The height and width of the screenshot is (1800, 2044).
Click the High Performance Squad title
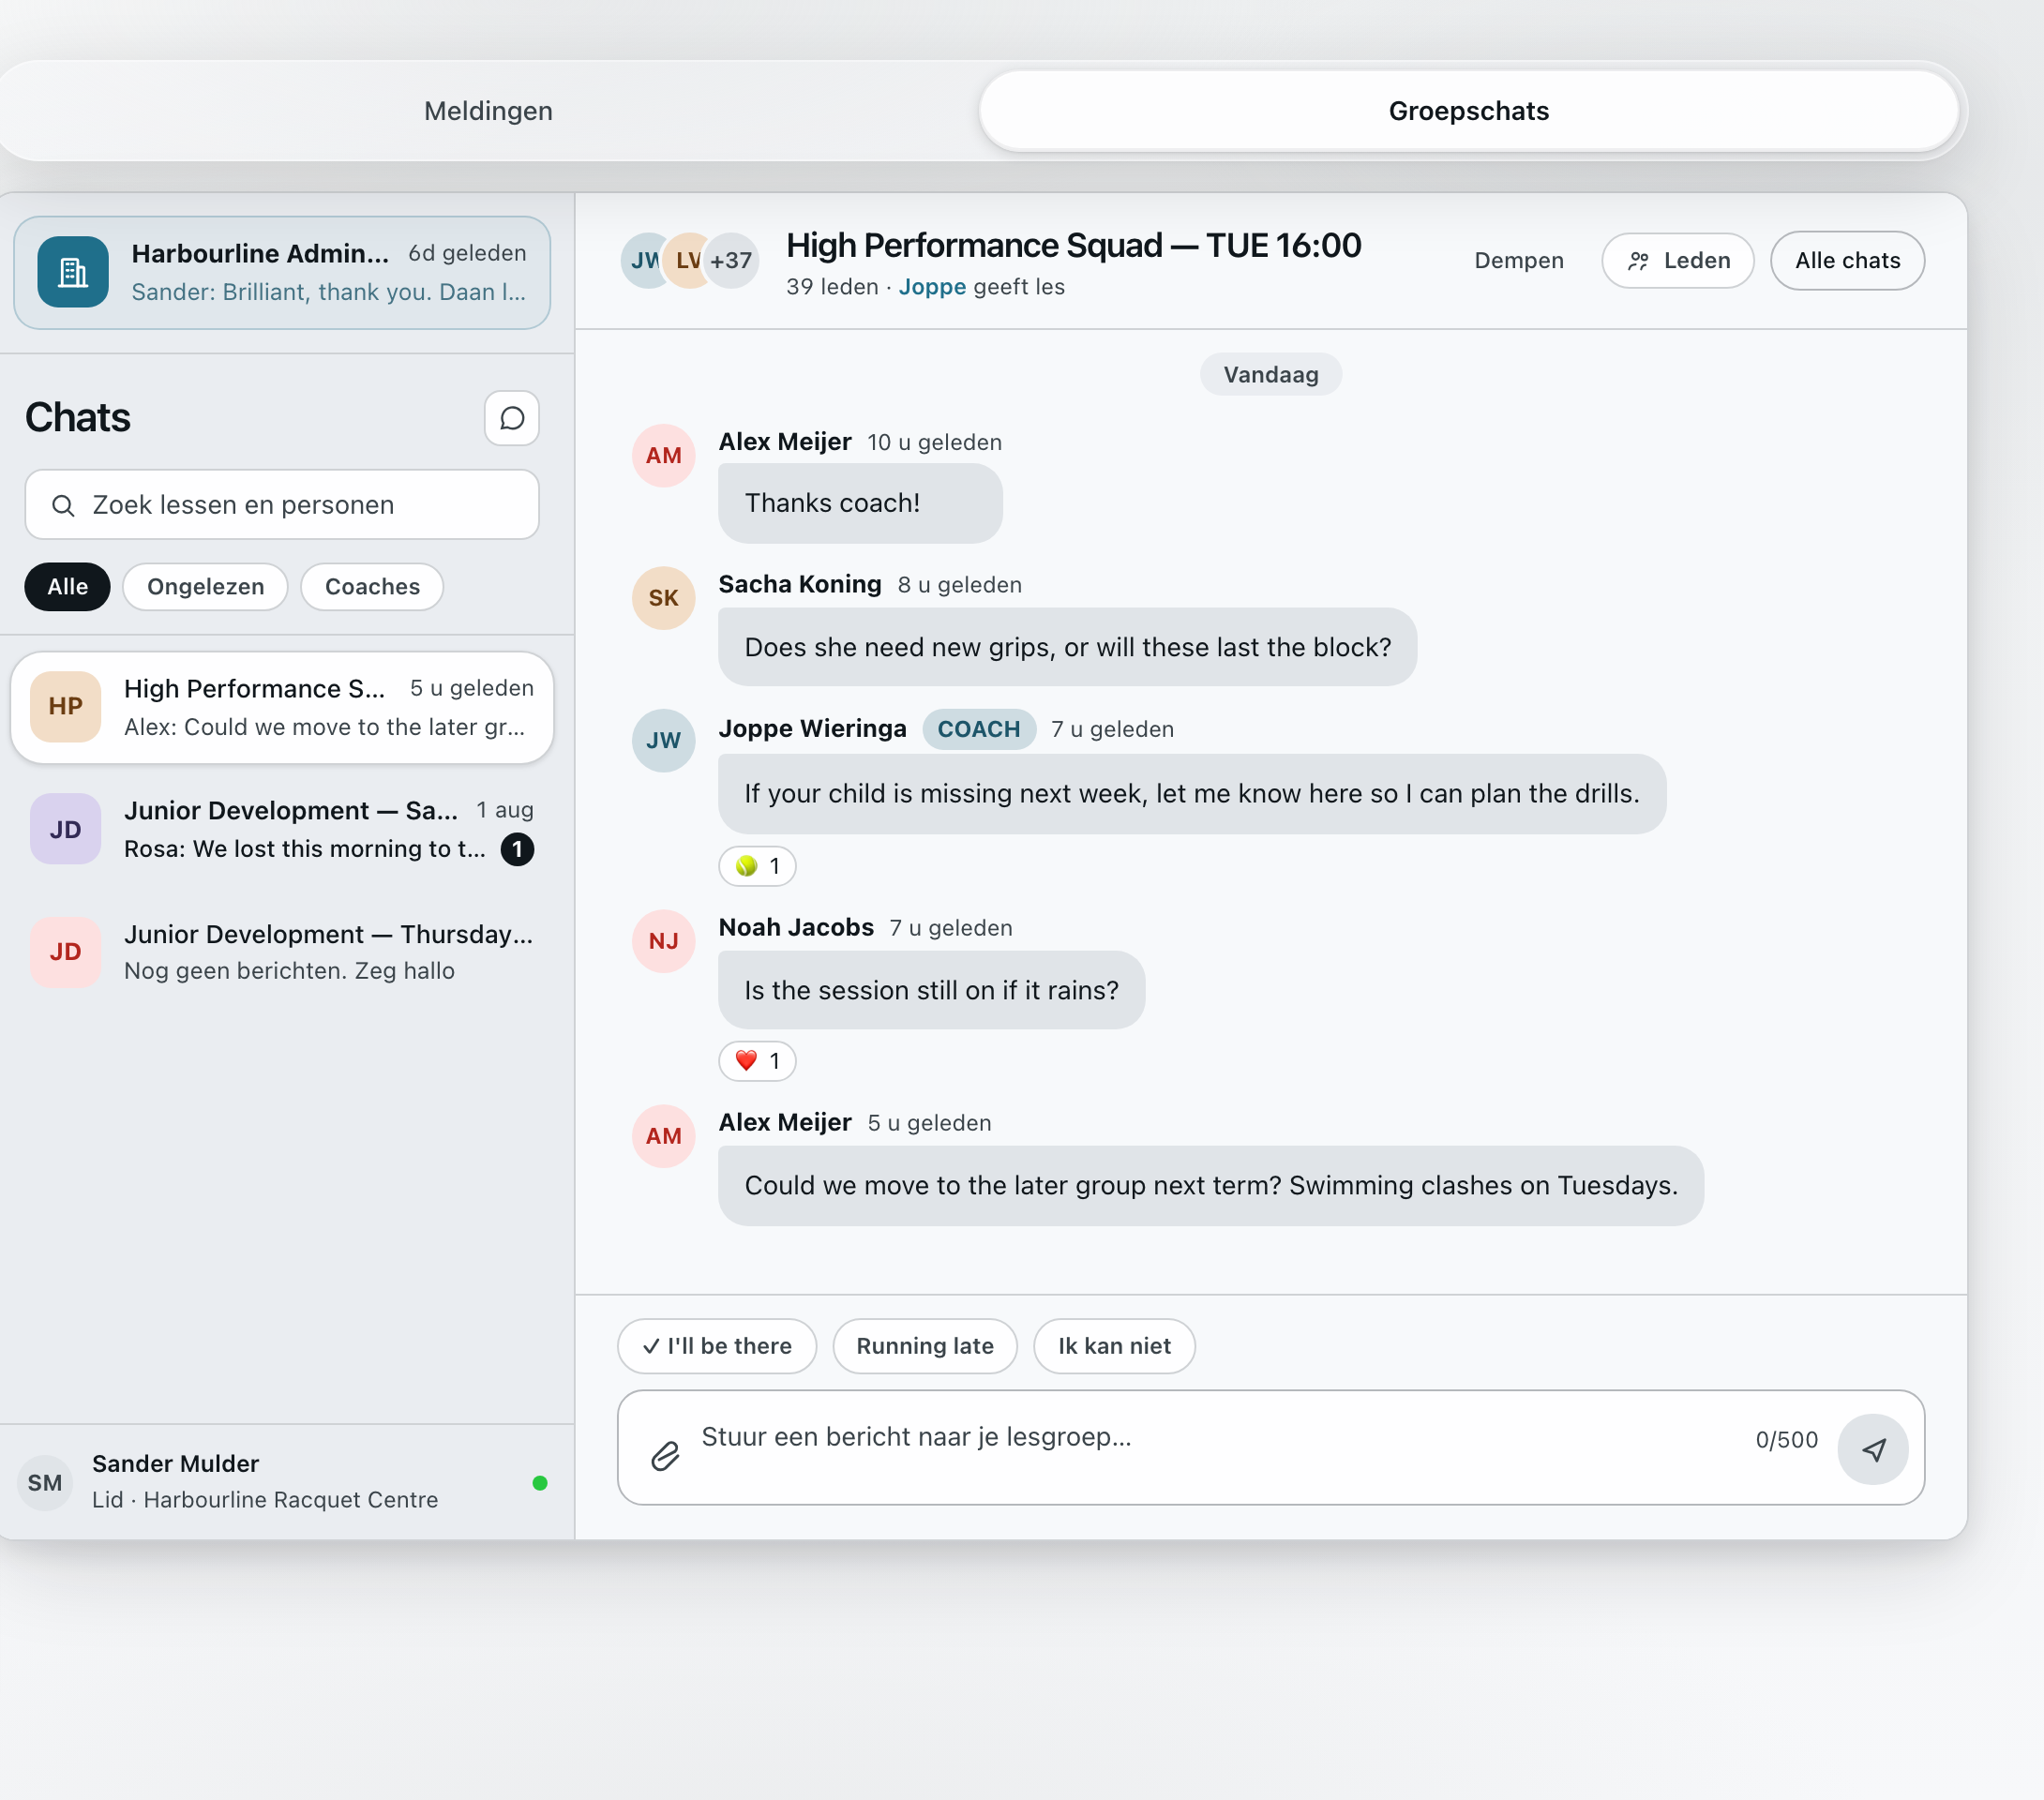[1073, 245]
